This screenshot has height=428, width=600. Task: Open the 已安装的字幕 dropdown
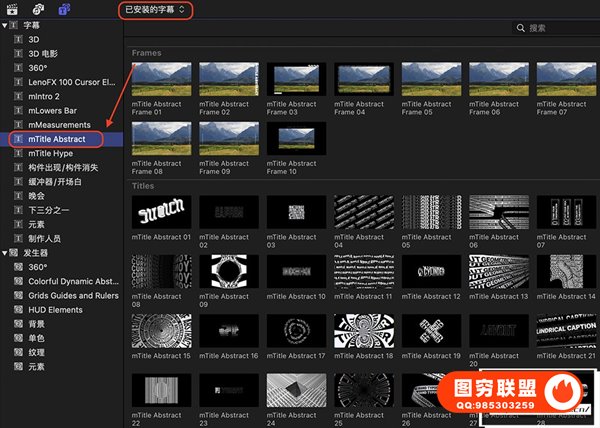coord(154,10)
